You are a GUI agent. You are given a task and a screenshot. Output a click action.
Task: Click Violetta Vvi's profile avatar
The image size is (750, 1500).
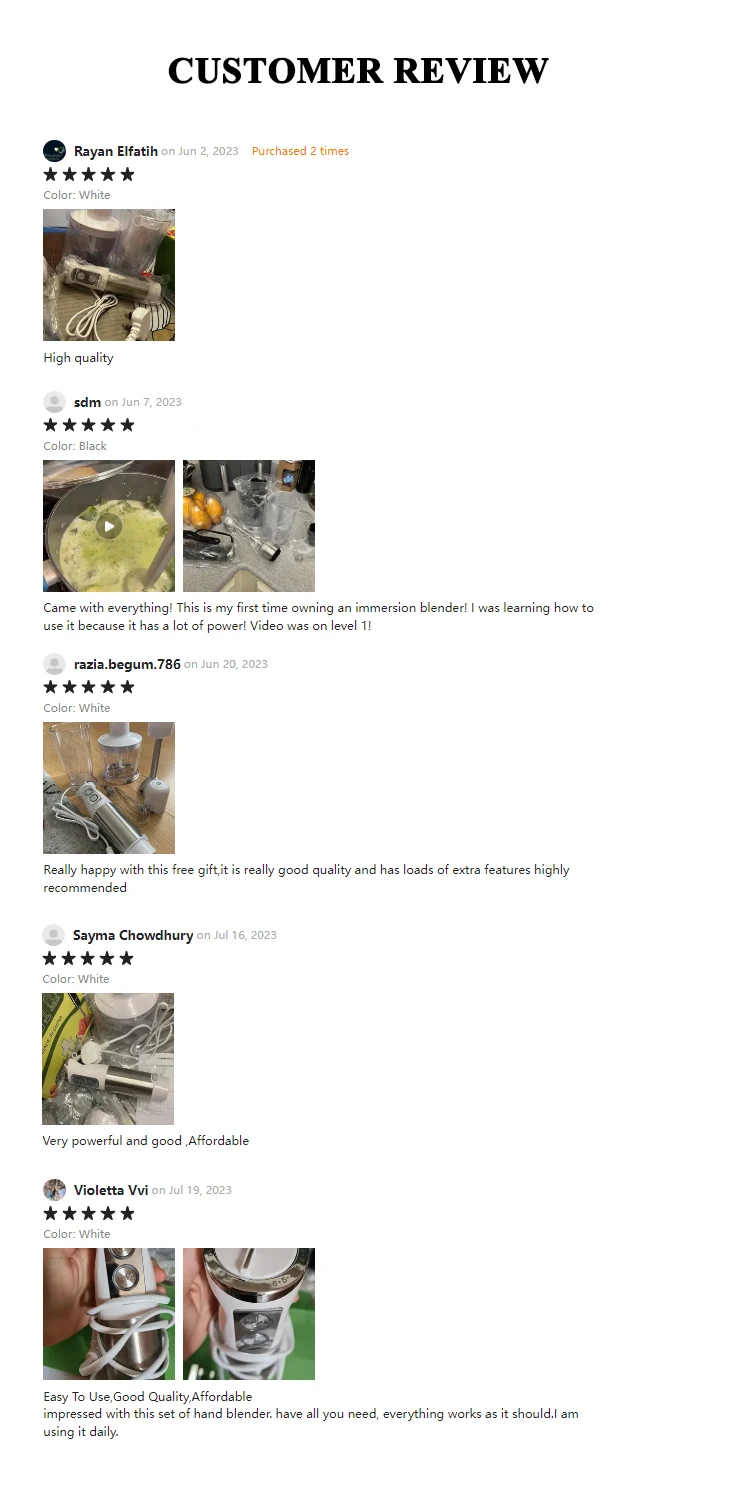(54, 1190)
